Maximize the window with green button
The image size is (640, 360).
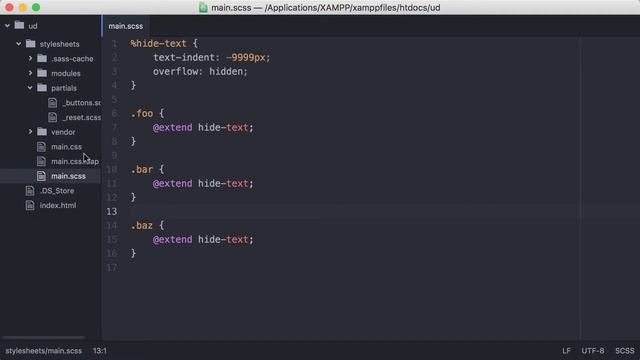36,7
